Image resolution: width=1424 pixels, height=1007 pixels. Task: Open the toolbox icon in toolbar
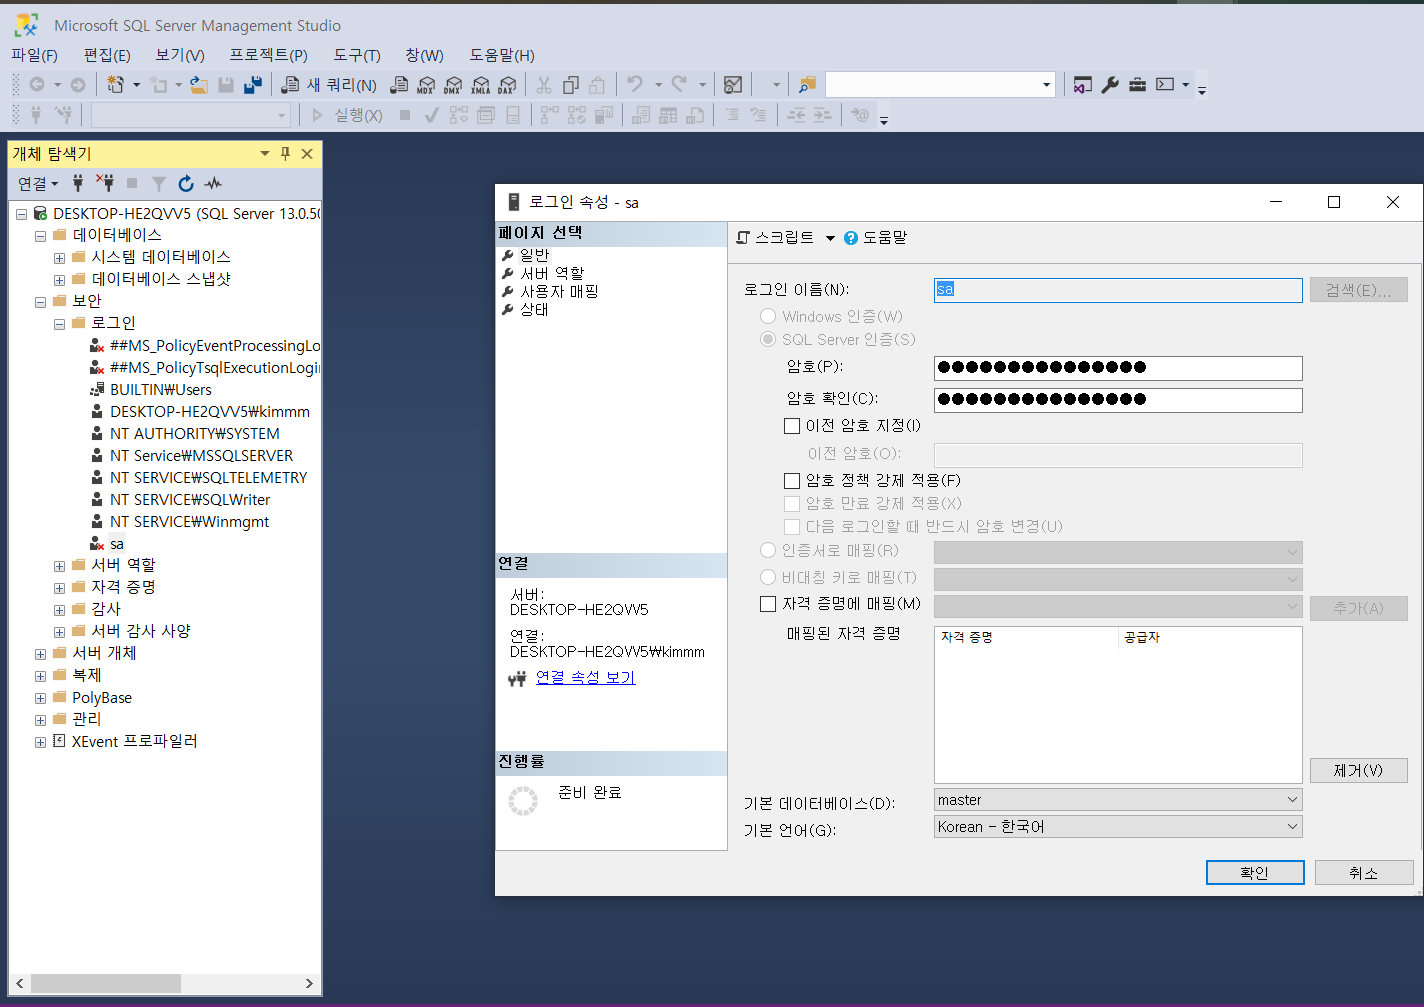click(1137, 85)
